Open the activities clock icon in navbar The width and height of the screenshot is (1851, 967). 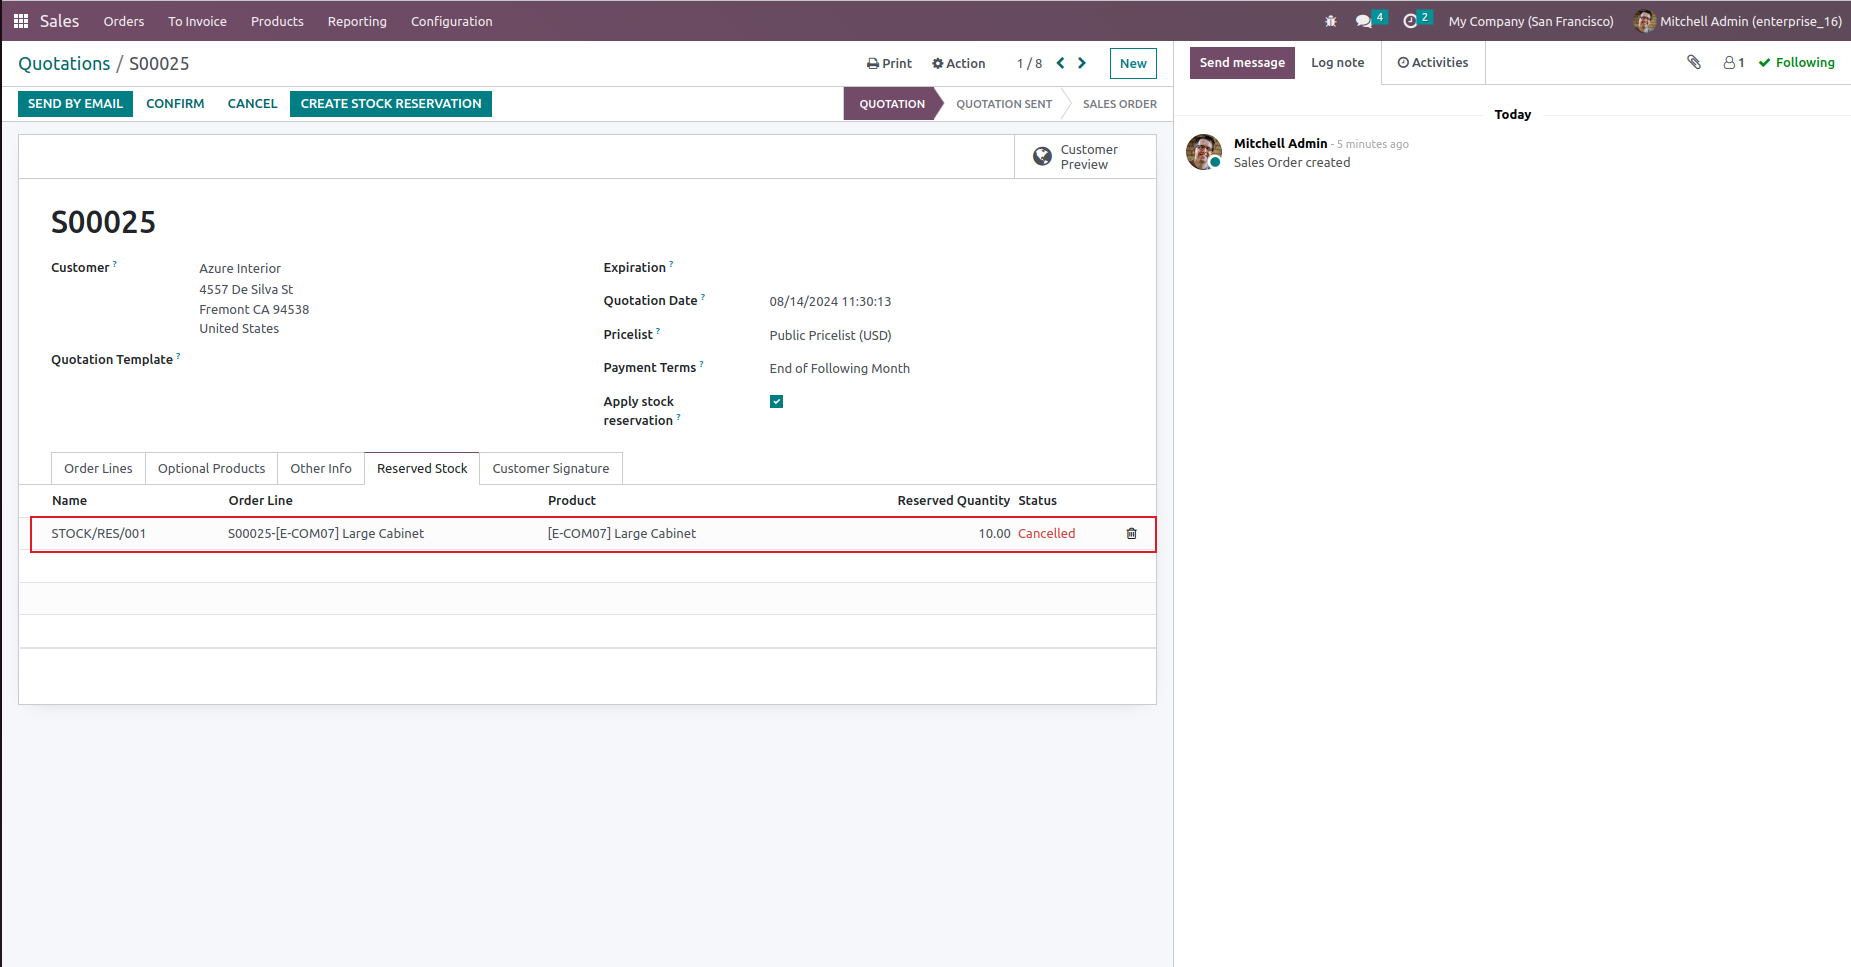click(x=1410, y=21)
